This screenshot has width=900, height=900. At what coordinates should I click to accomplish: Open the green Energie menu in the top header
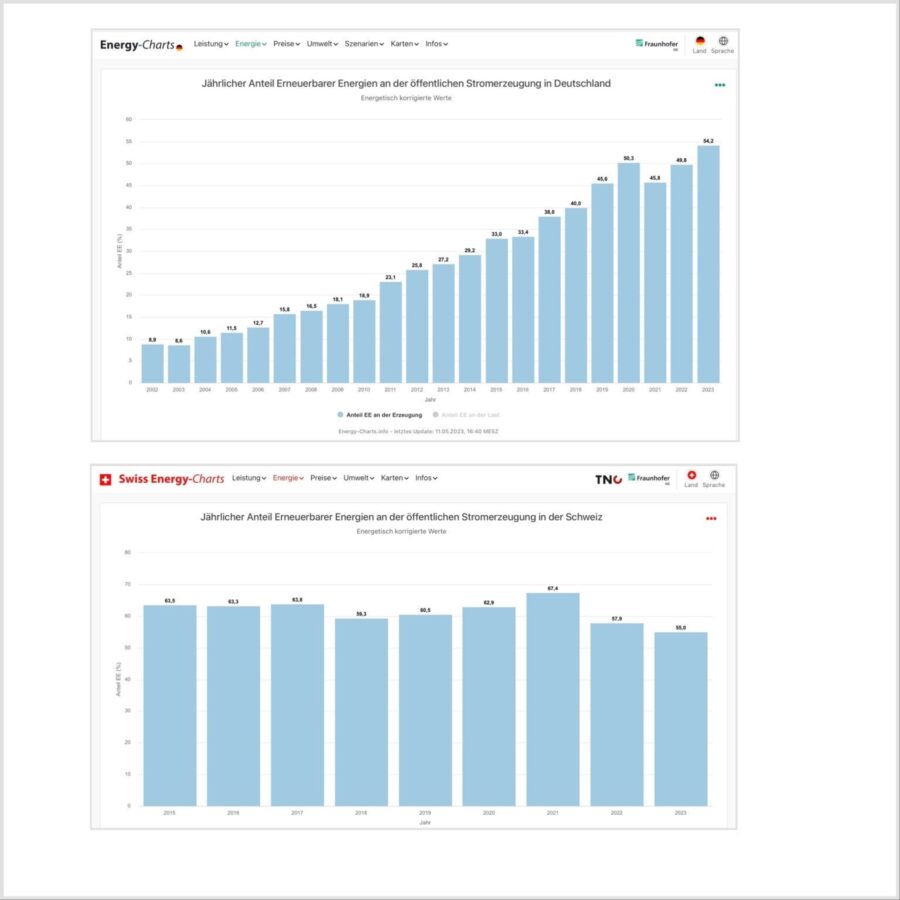pos(251,44)
